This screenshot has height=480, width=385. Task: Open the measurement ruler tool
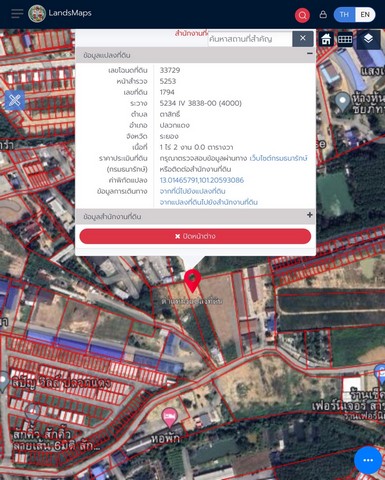(x=345, y=39)
